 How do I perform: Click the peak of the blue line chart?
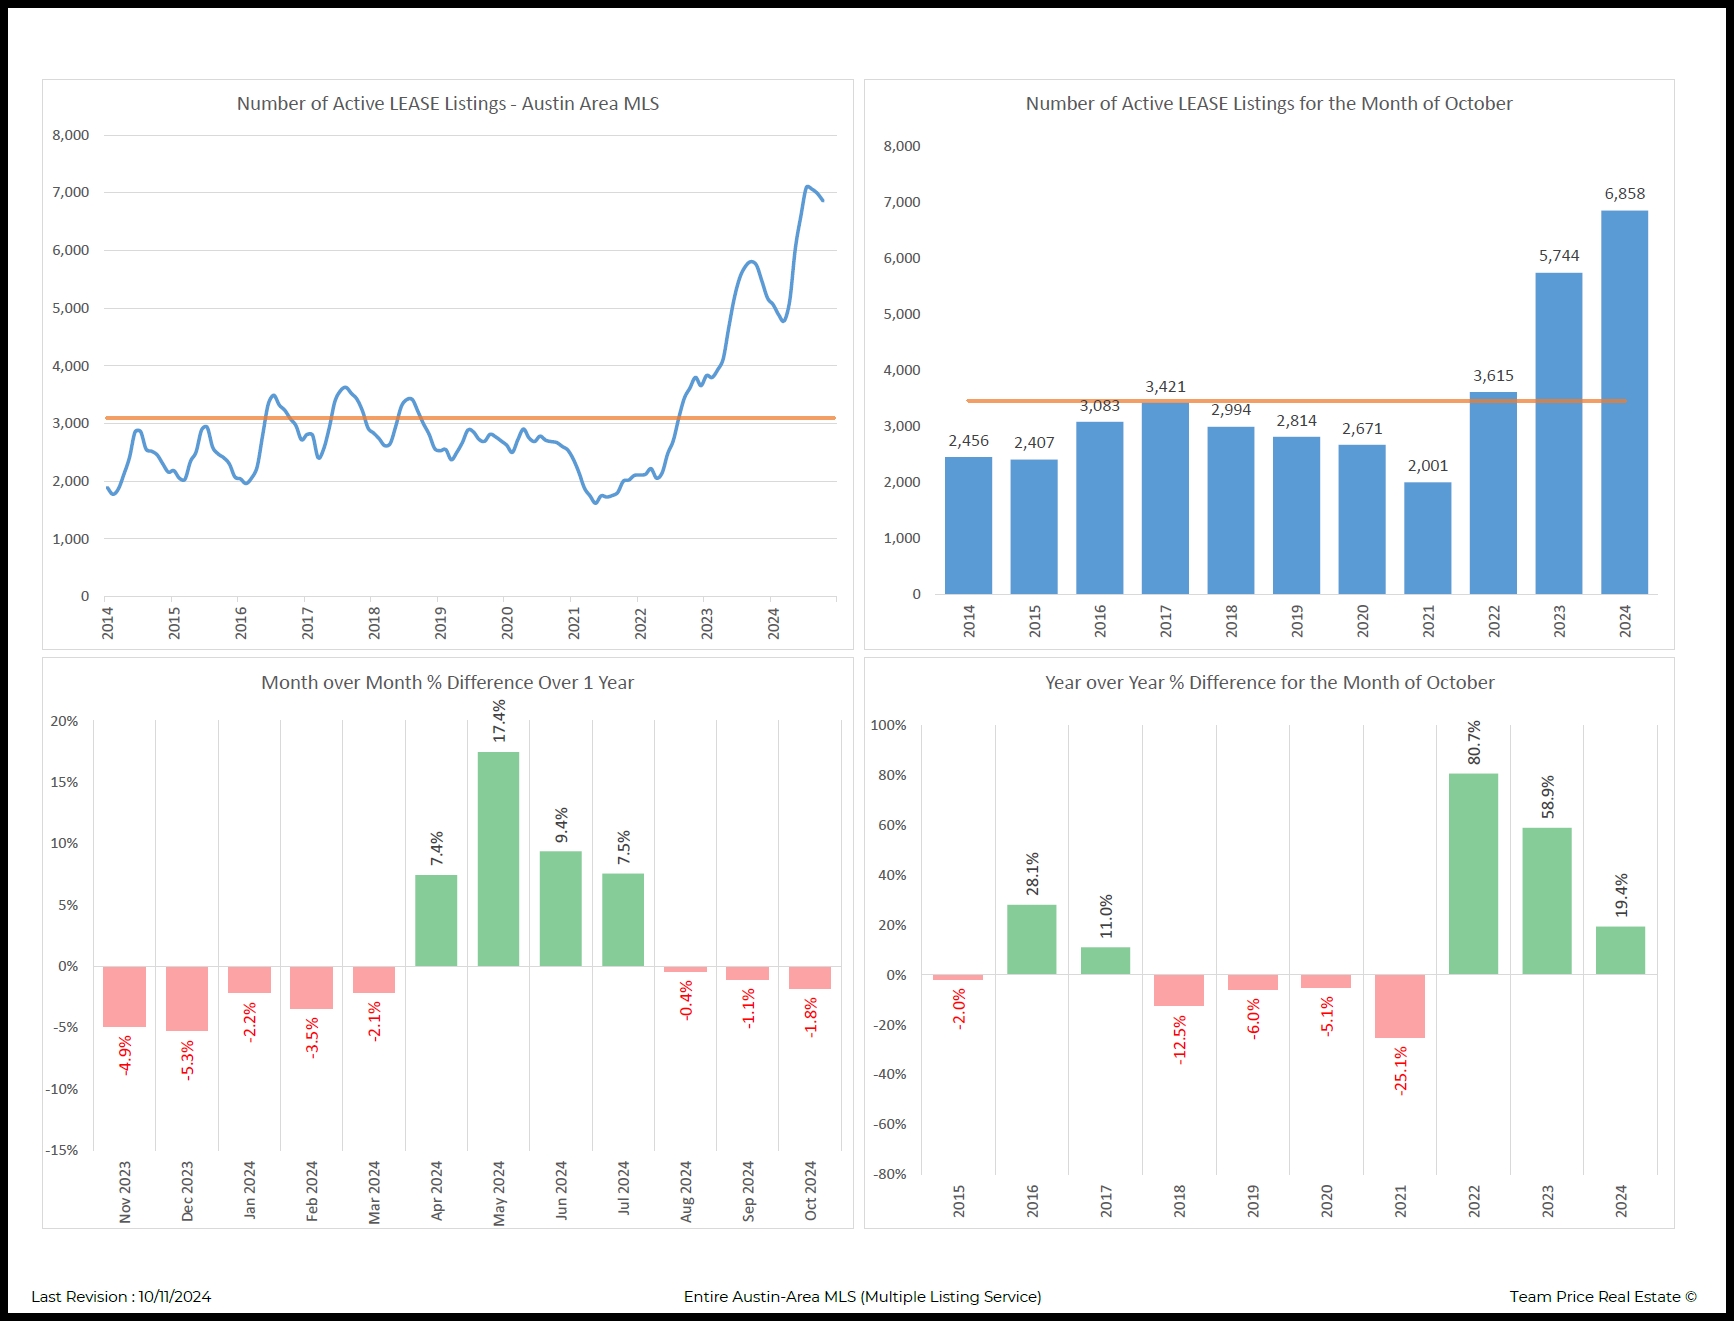807,187
